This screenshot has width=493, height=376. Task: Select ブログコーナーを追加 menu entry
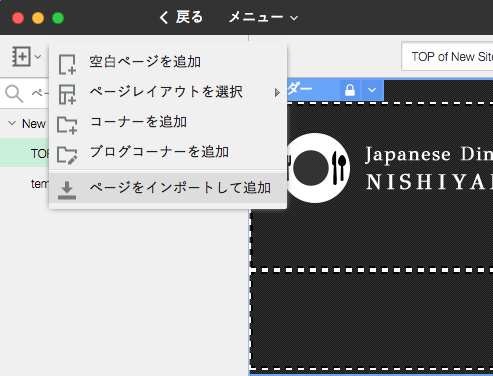[168, 152]
